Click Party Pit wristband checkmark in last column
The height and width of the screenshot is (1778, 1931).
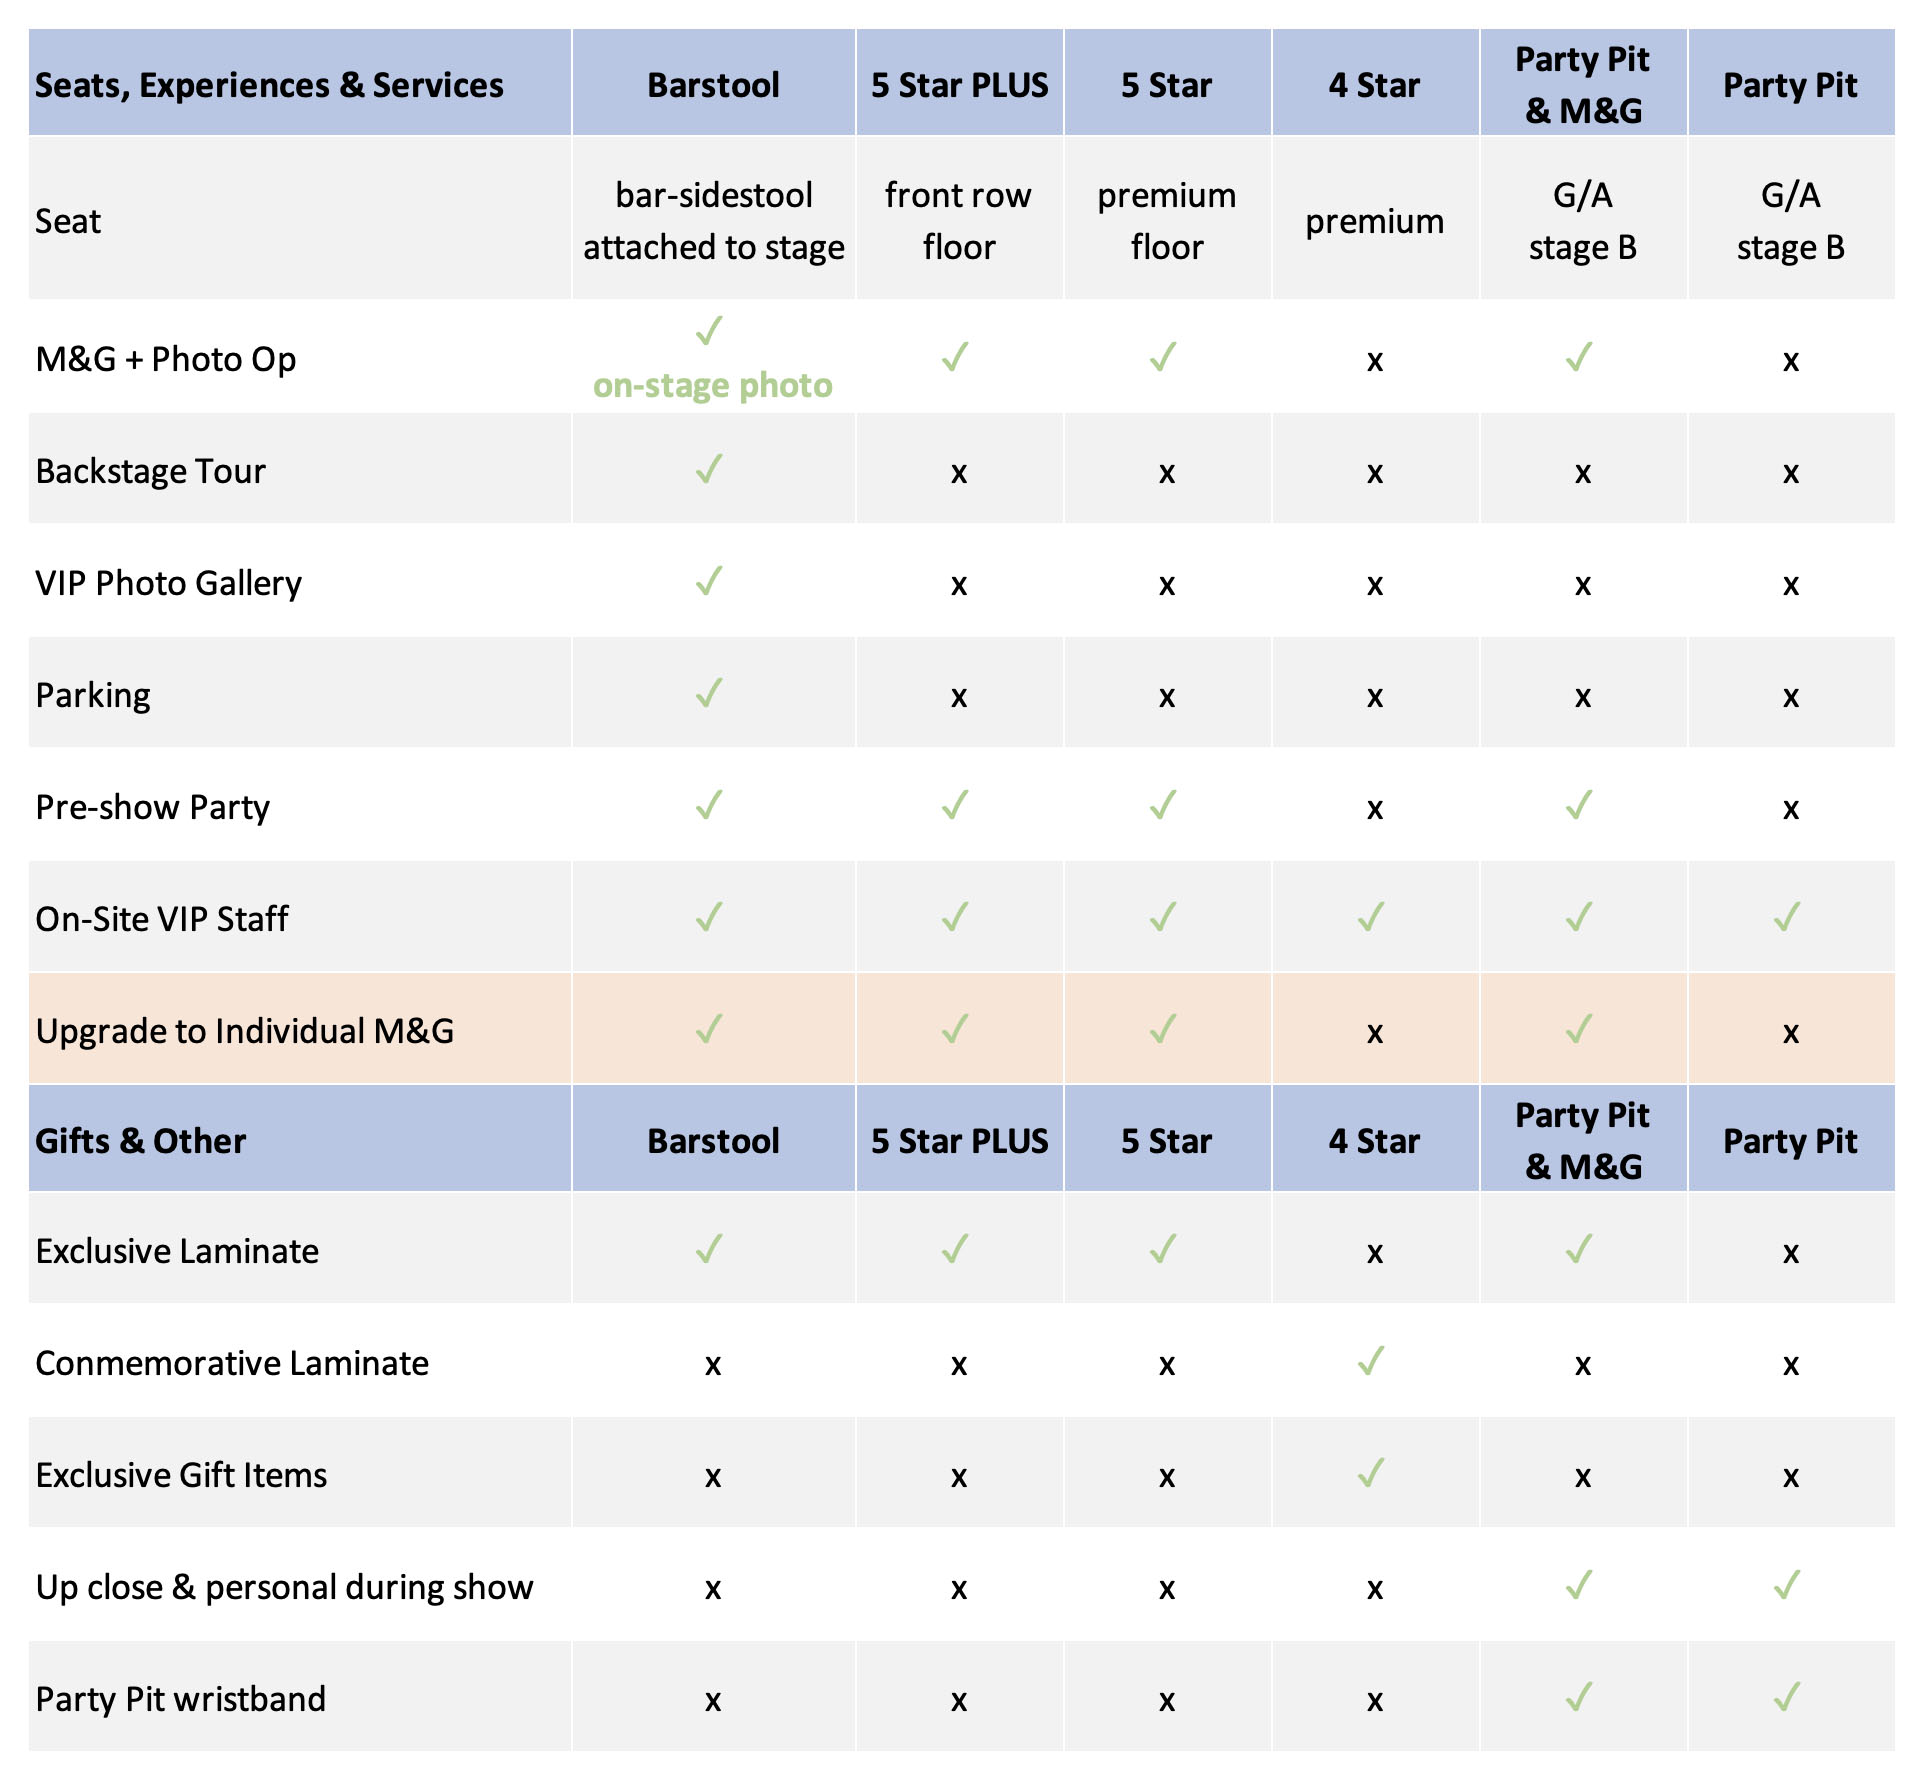point(1787,1696)
